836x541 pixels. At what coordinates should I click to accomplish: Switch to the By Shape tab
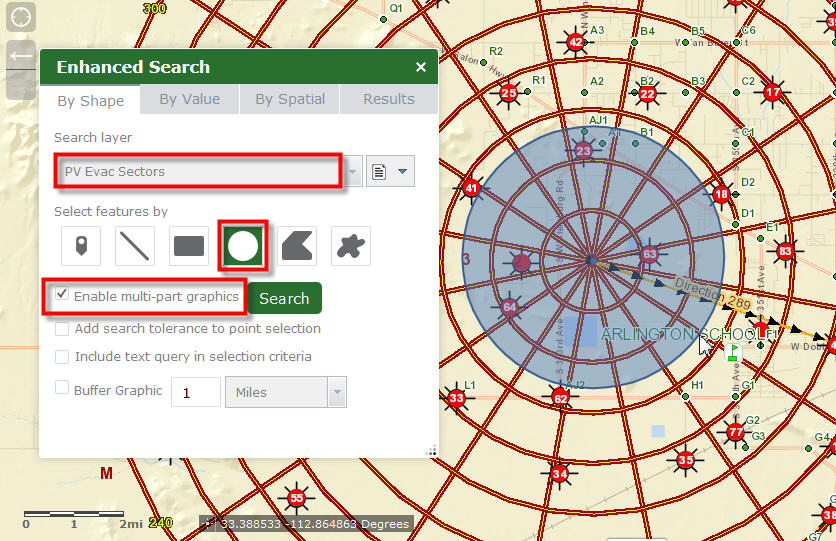(91, 101)
